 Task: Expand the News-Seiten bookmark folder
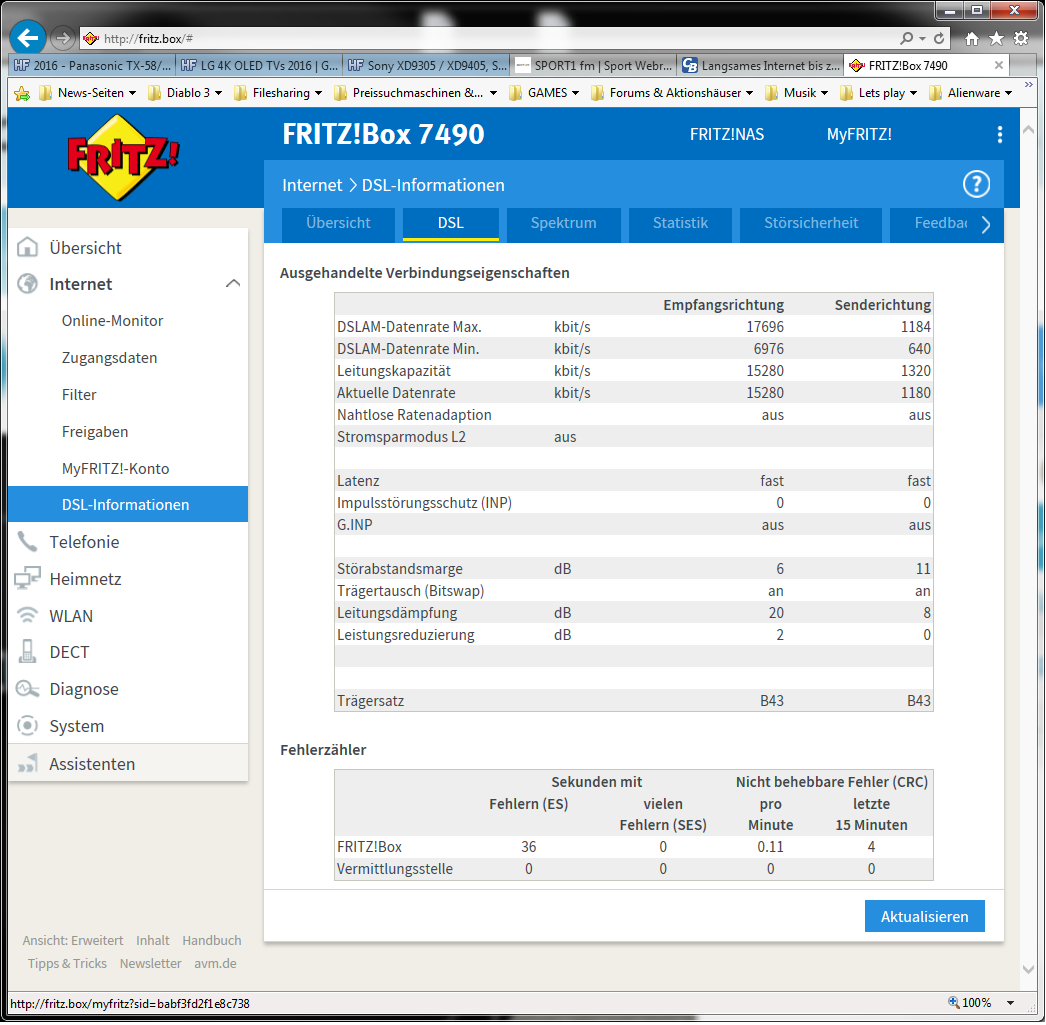click(87, 93)
